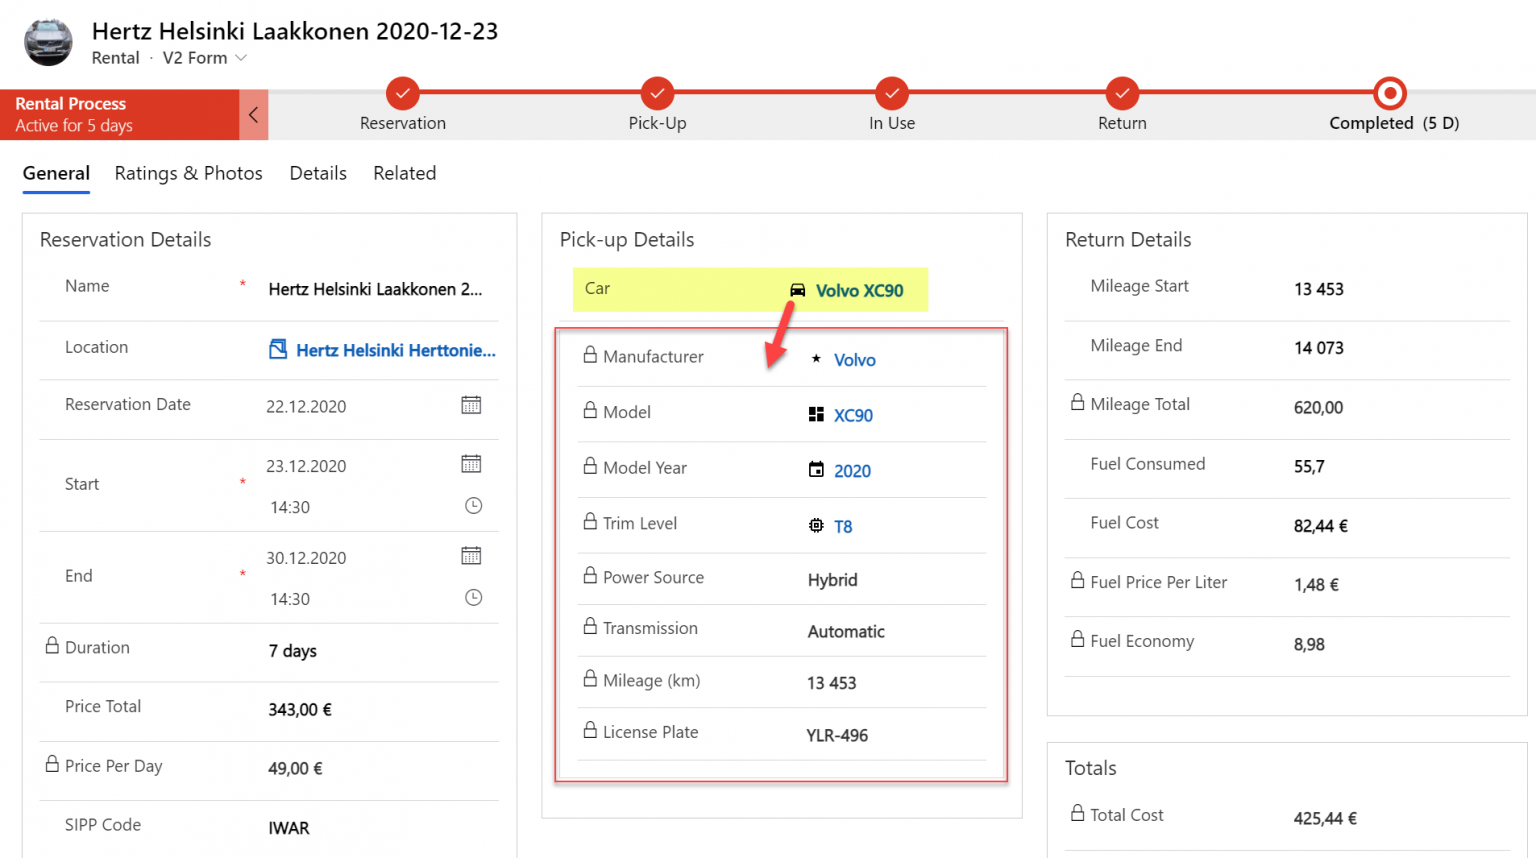Click the Mileage (km) lock icon

click(590, 678)
